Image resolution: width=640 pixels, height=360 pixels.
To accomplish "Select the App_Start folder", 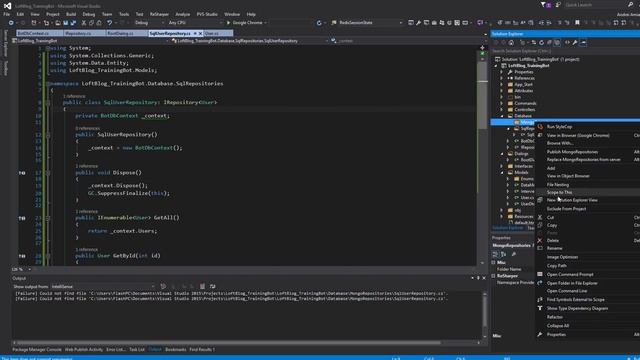I will point(523,84).
